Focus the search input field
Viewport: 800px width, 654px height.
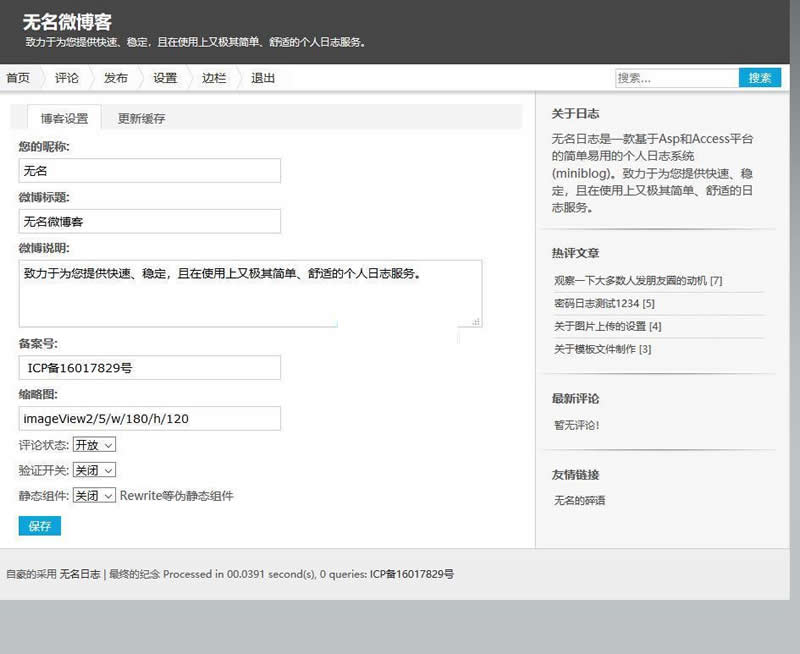coord(676,78)
